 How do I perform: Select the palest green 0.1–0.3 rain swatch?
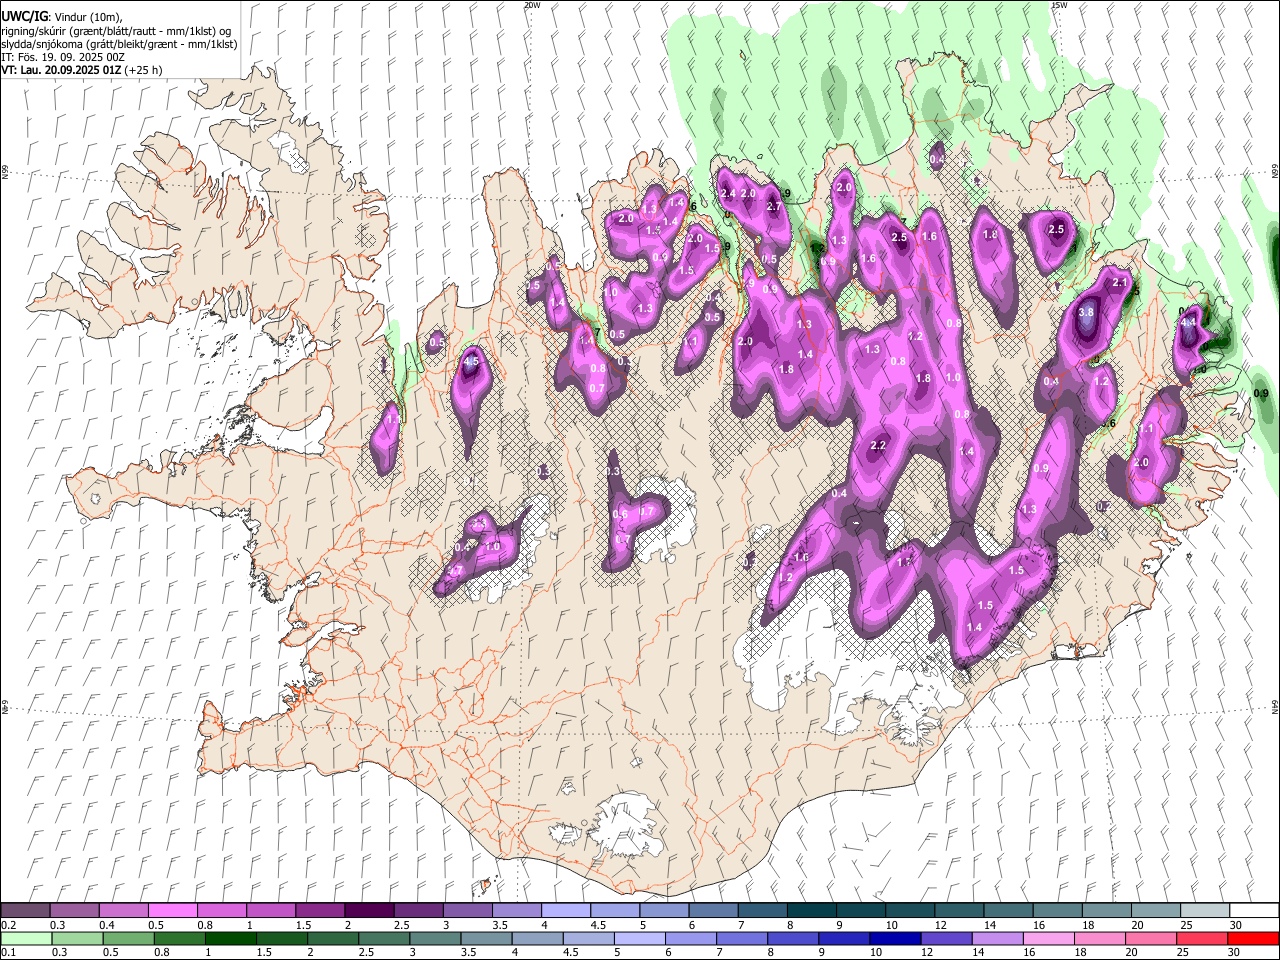(26, 938)
